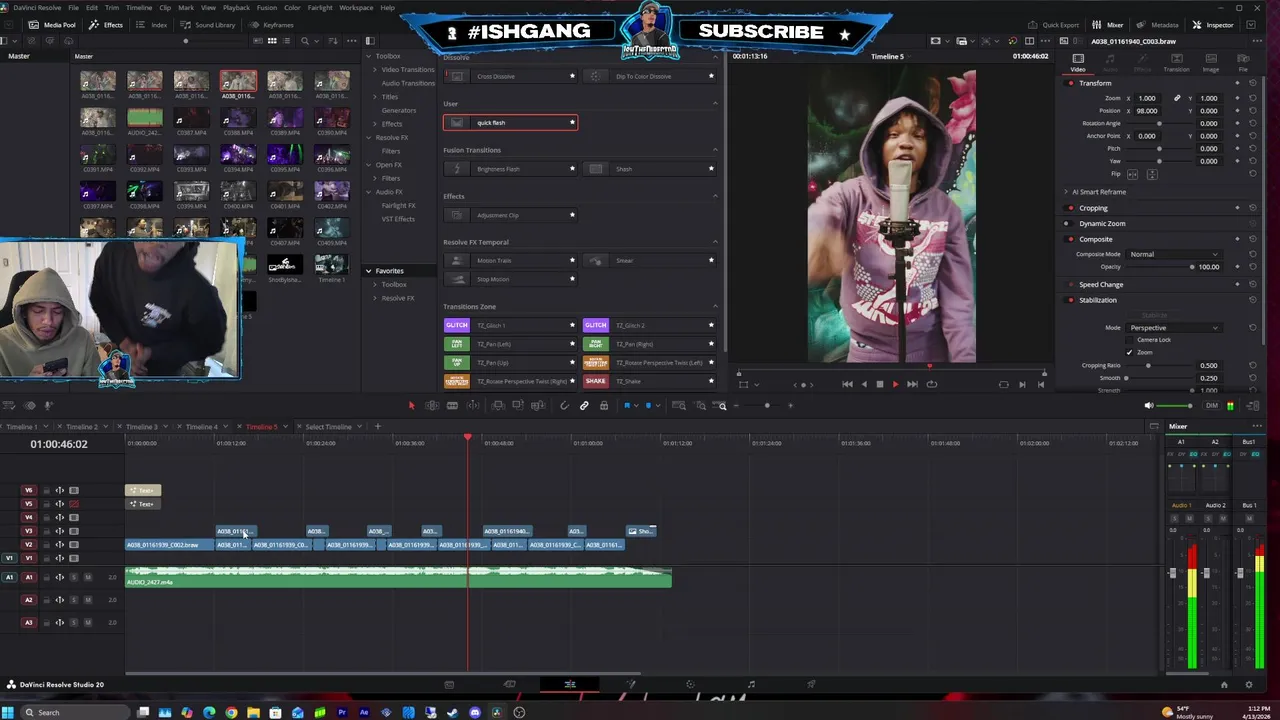Toggle Loop playback icon
The image size is (1280, 720).
931,384
